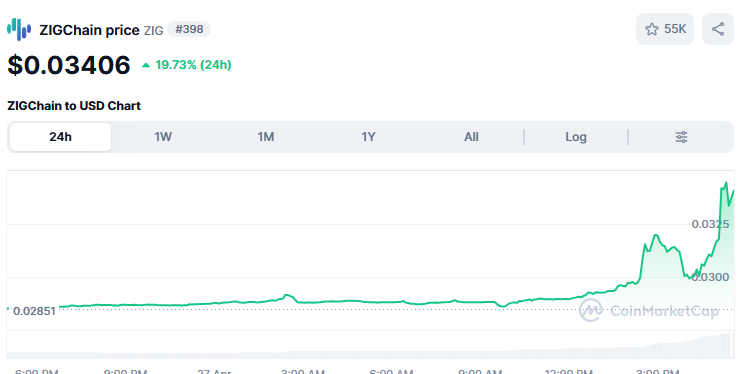Viewport: 751px width, 374px height.
Task: Click the #398 rank badge
Action: [189, 29]
